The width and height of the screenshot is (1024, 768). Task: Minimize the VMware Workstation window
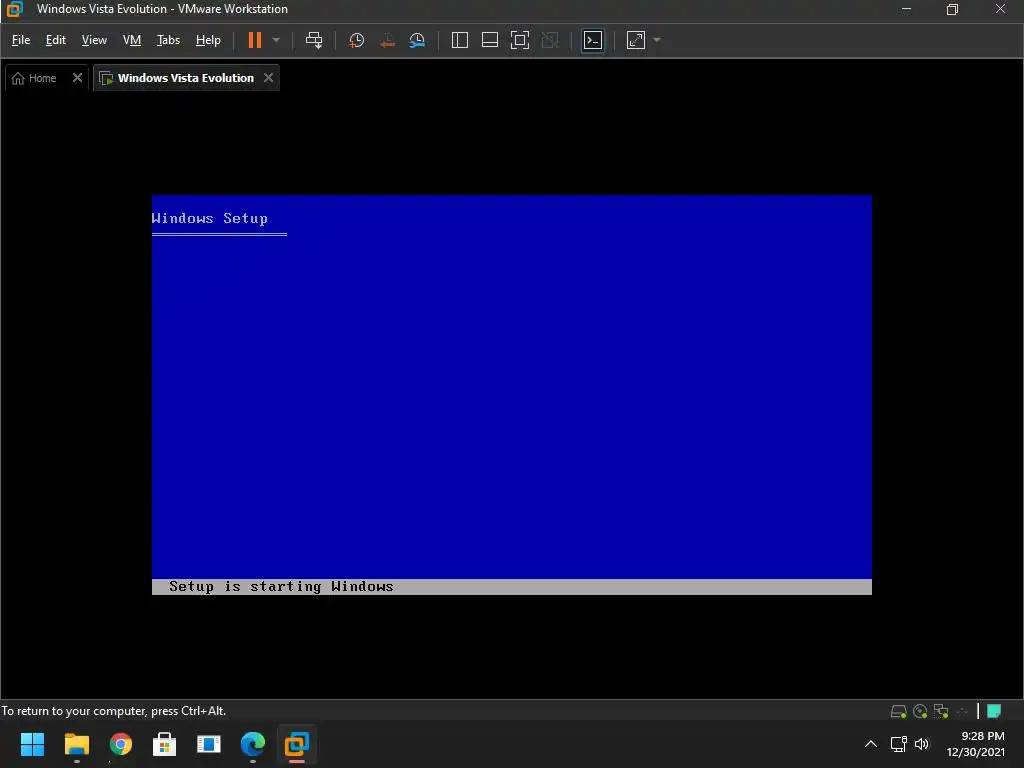(x=906, y=9)
